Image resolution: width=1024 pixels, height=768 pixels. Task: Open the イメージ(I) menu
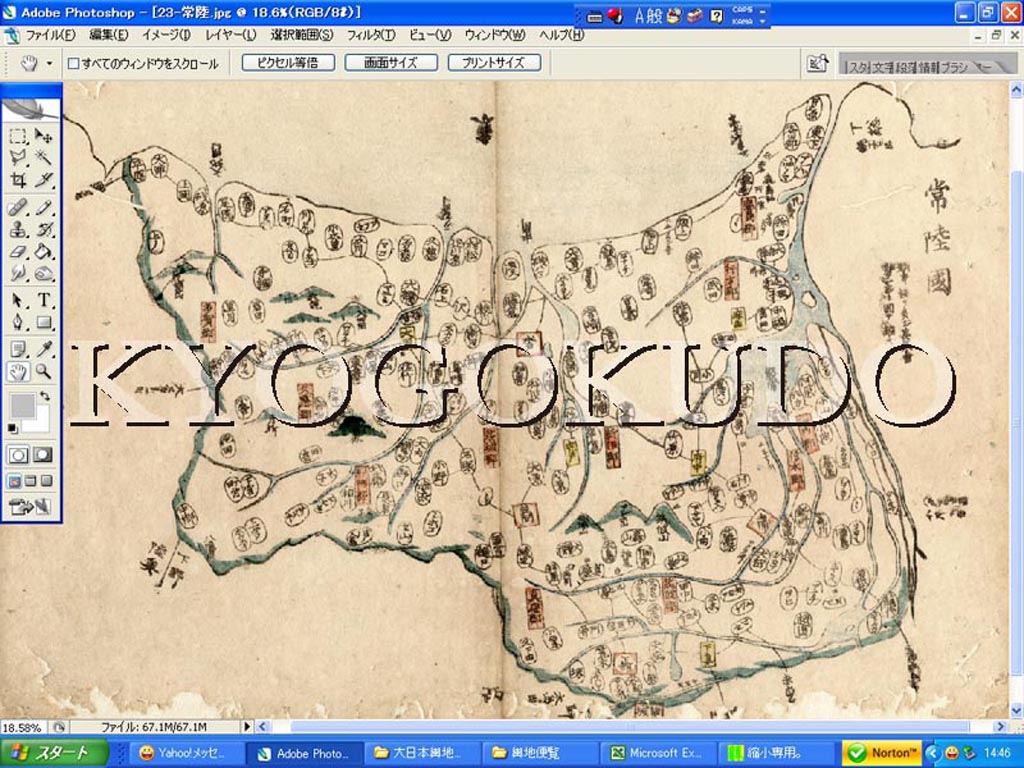point(166,35)
